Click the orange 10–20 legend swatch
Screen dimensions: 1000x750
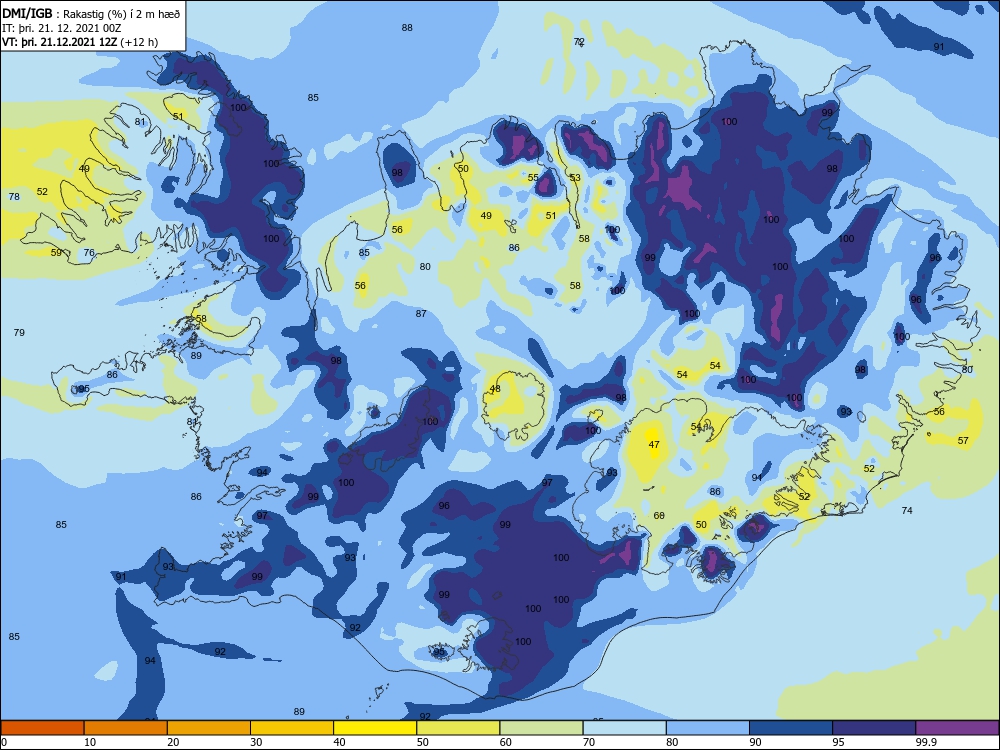pyautogui.click(x=126, y=728)
